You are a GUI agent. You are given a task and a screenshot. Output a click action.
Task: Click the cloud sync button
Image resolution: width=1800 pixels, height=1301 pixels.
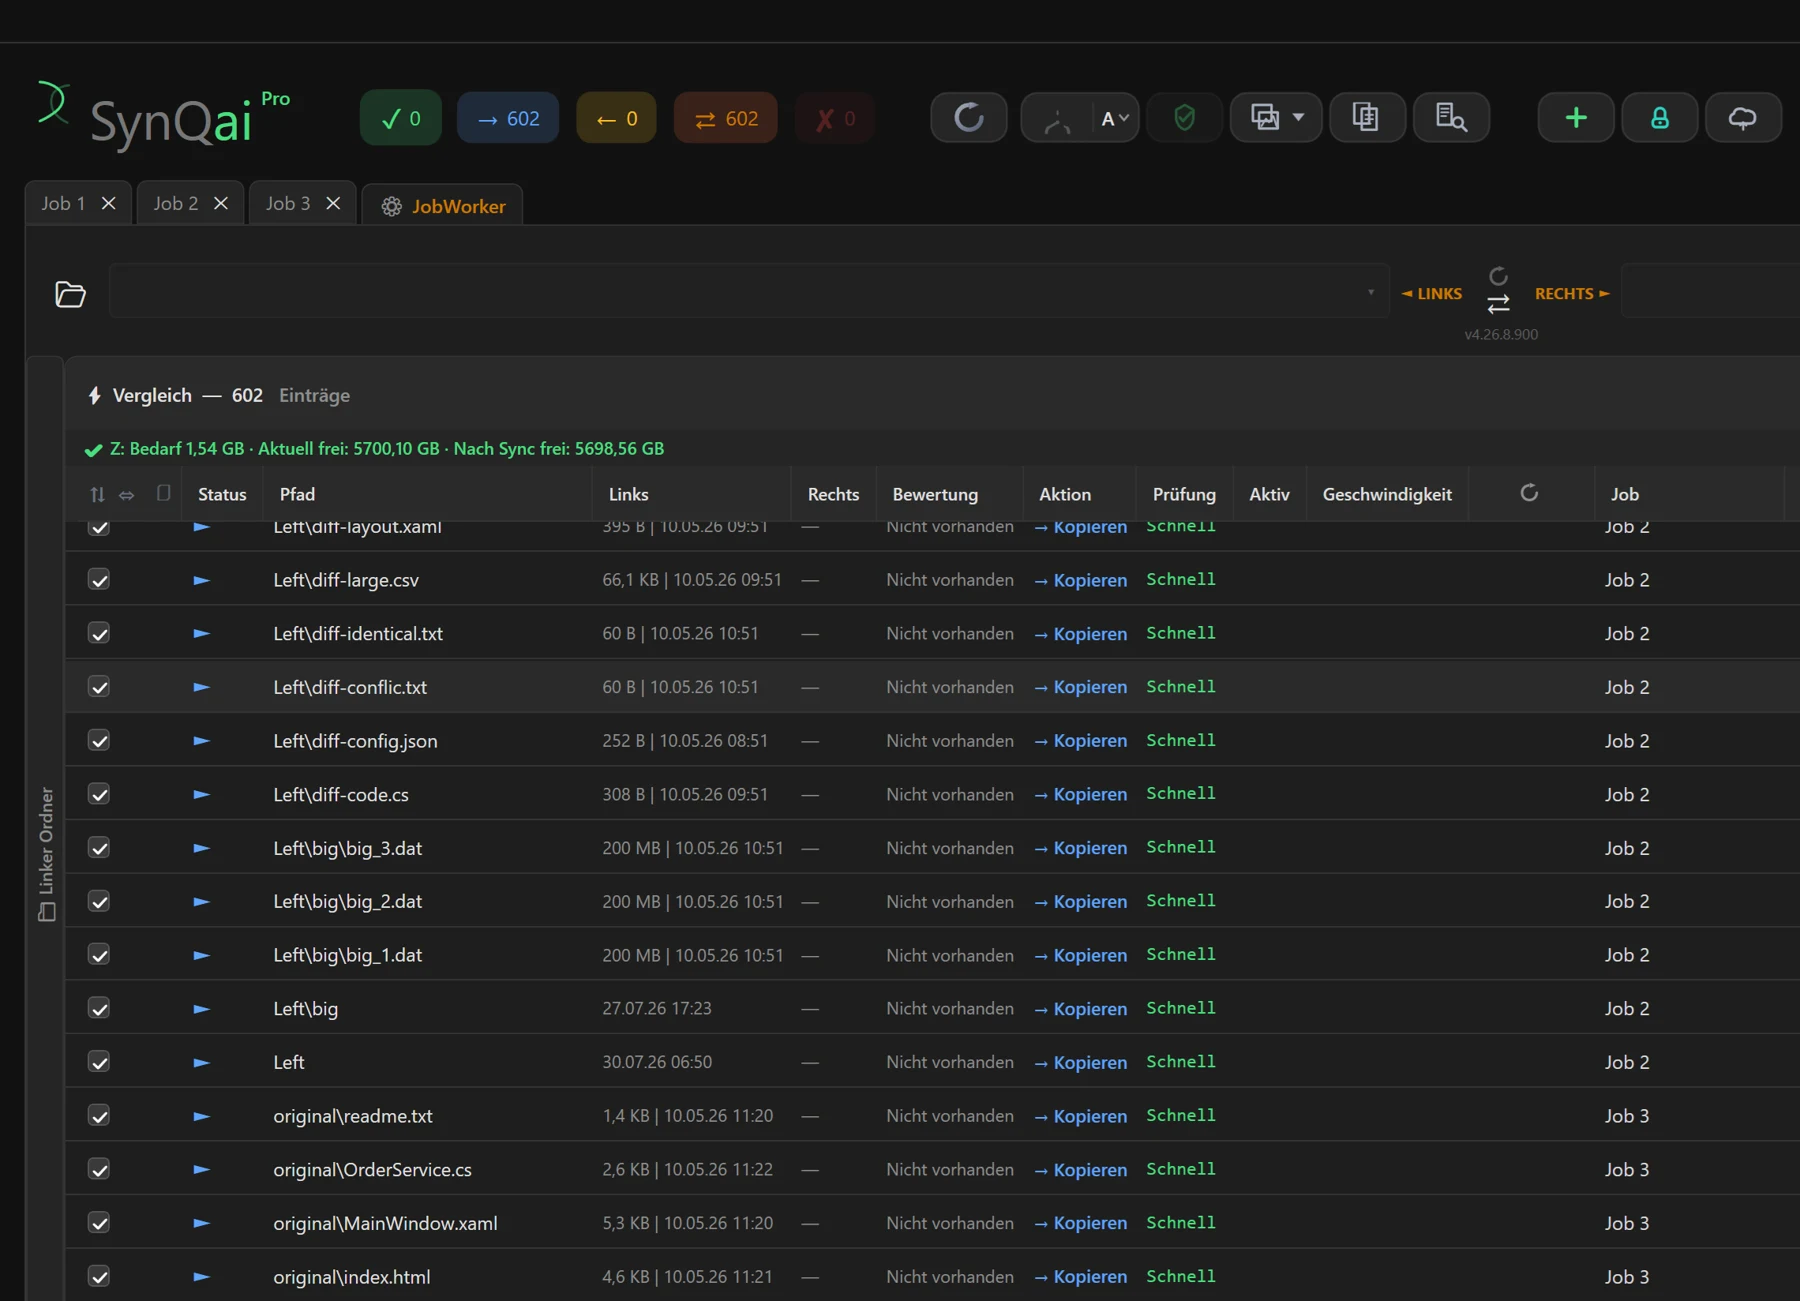tap(1743, 118)
